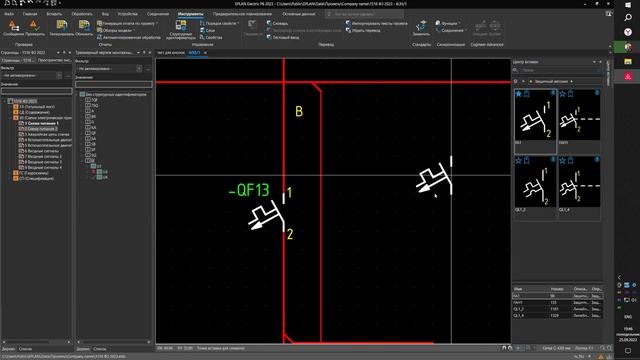
Task: Switch to Вставить ribbon tab
Action: 54,14
